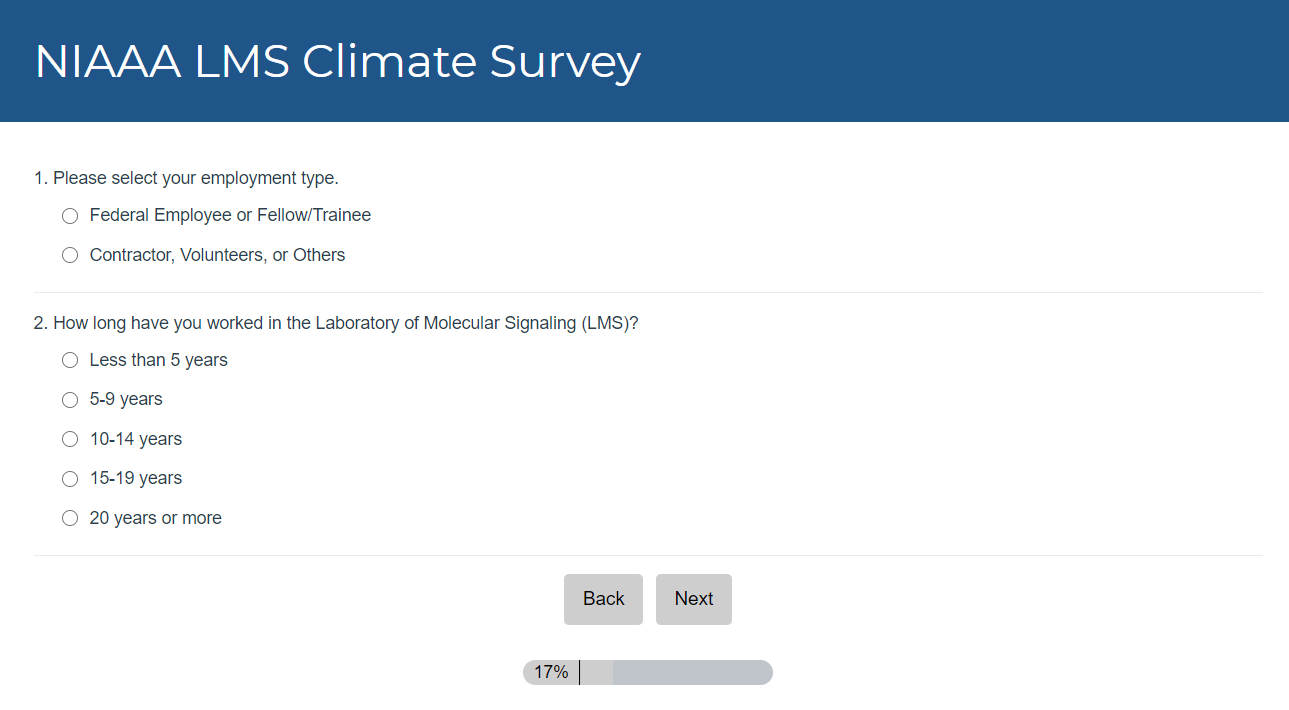Mark the 15-19 years radio circle
The image size is (1289, 710).
click(70, 479)
